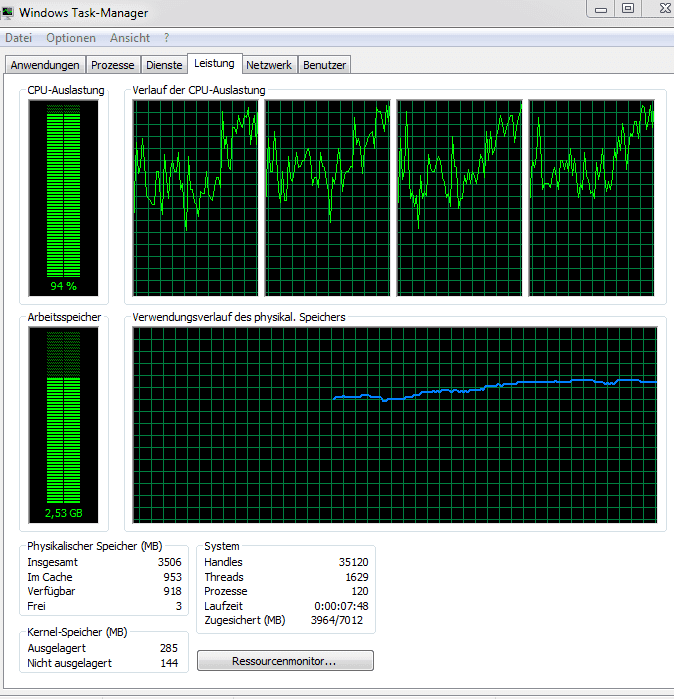Click the Verfügbar label

click(51, 591)
